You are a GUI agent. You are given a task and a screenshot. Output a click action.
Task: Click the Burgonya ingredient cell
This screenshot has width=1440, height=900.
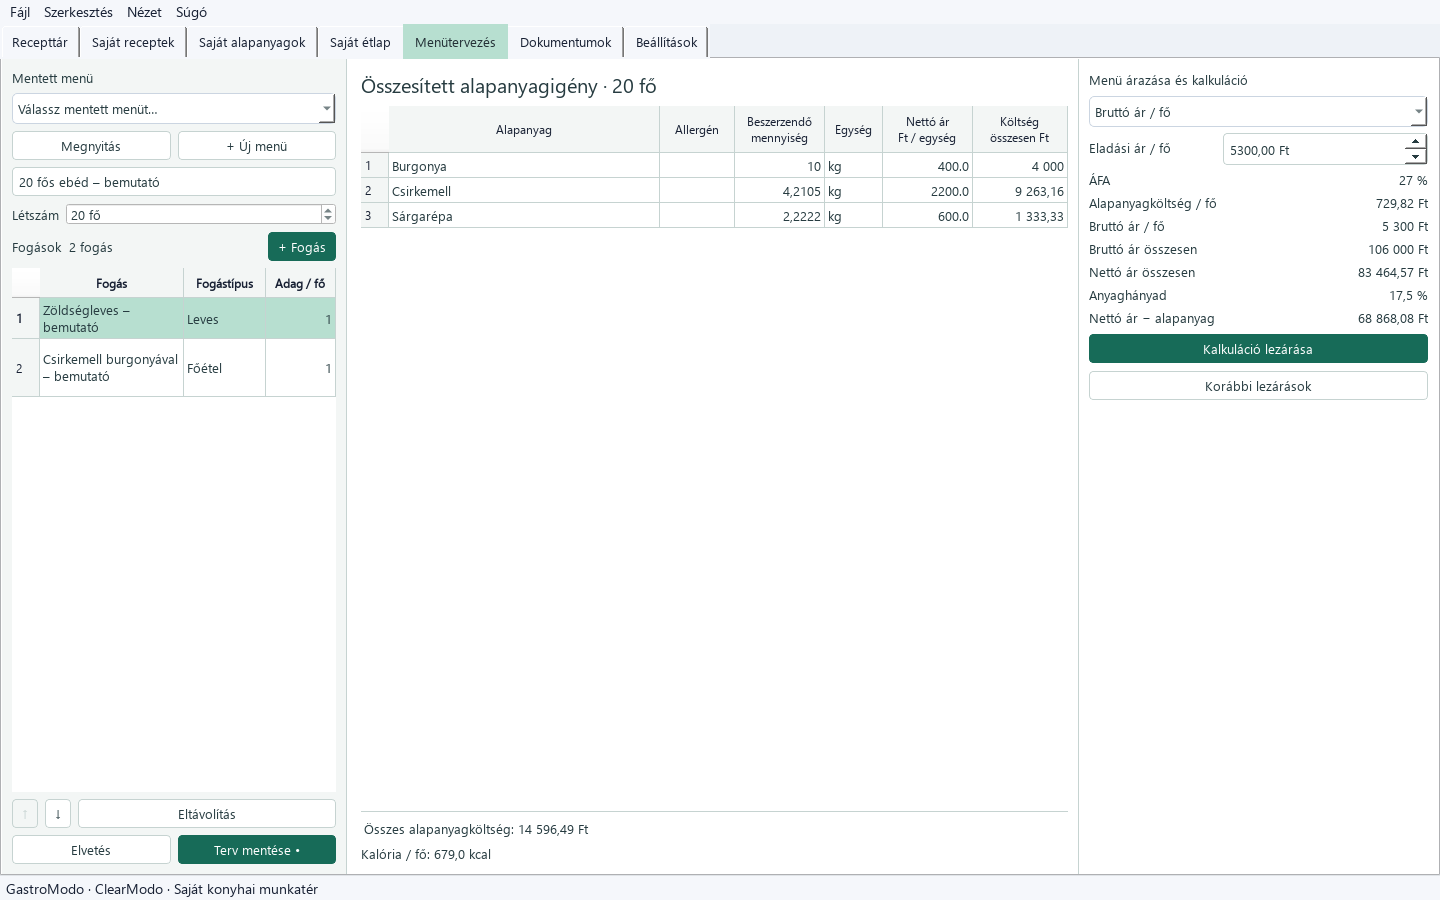[524, 166]
